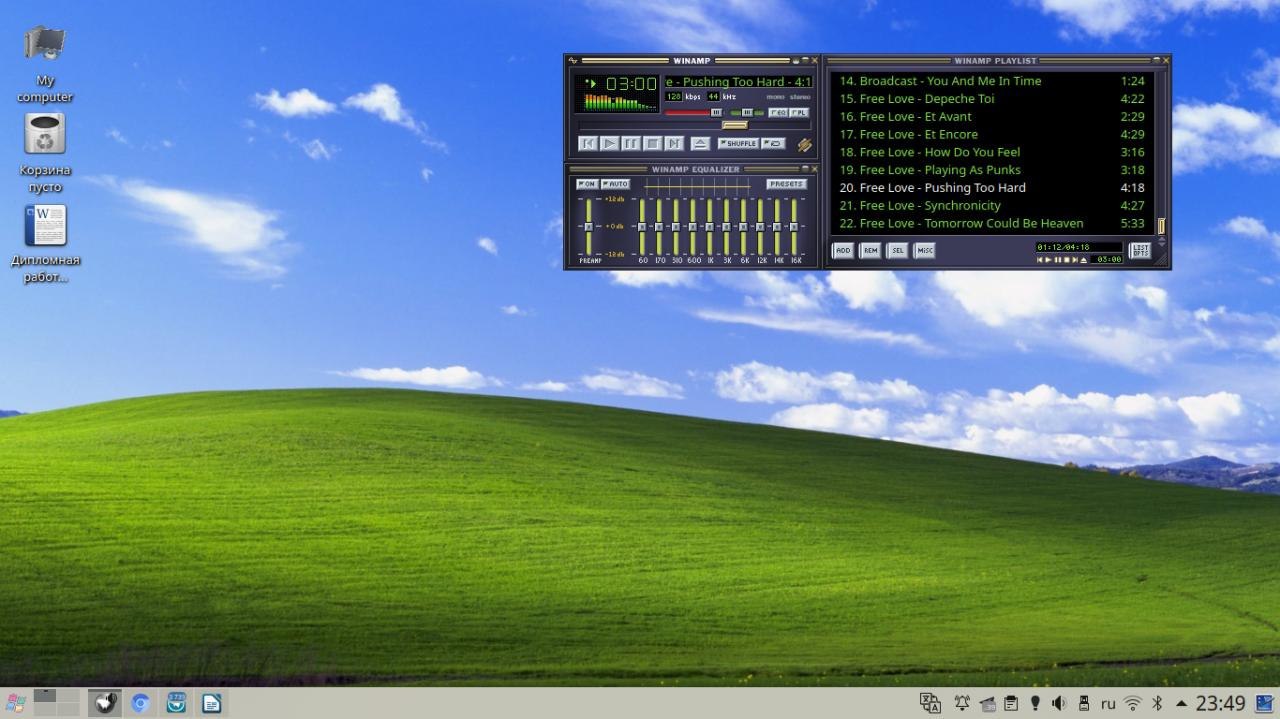
Task: Open the playlist SEL menu
Action: (898, 251)
